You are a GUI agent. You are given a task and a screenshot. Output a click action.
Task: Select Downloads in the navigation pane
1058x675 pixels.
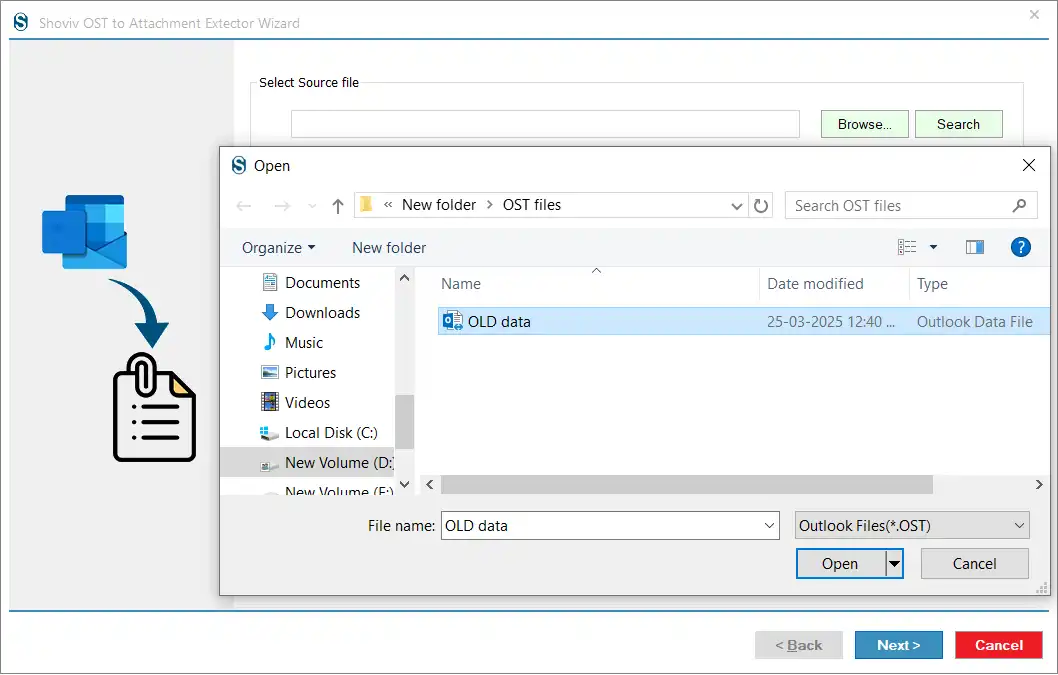click(x=323, y=313)
